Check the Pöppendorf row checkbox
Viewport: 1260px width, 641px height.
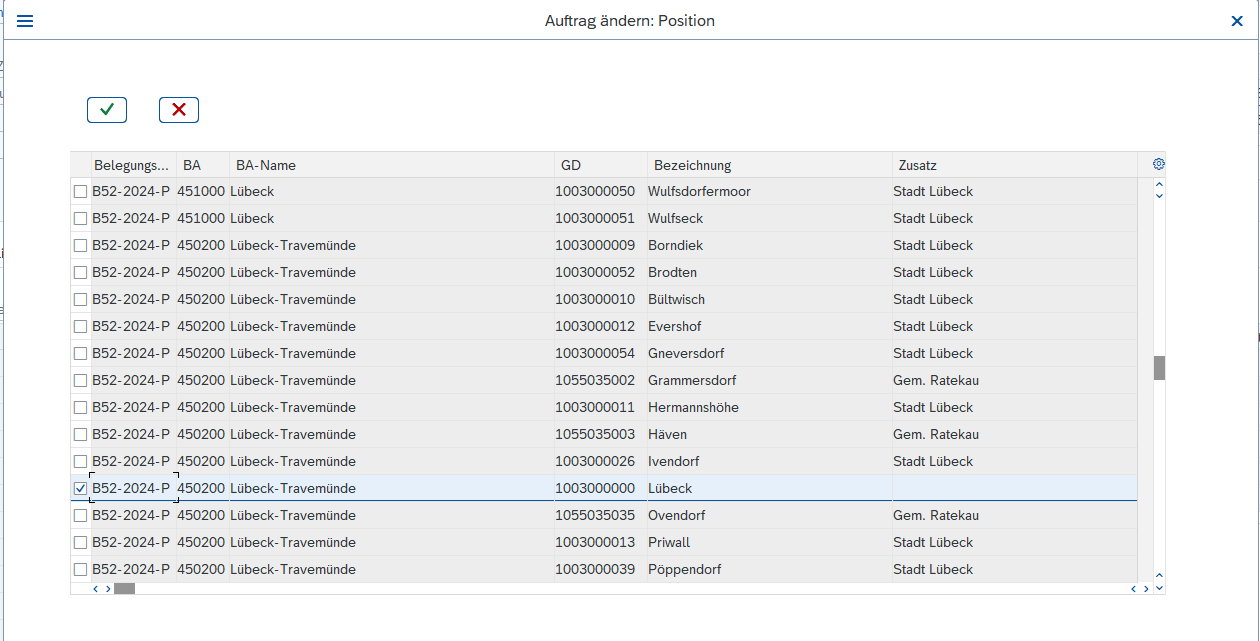point(81,570)
